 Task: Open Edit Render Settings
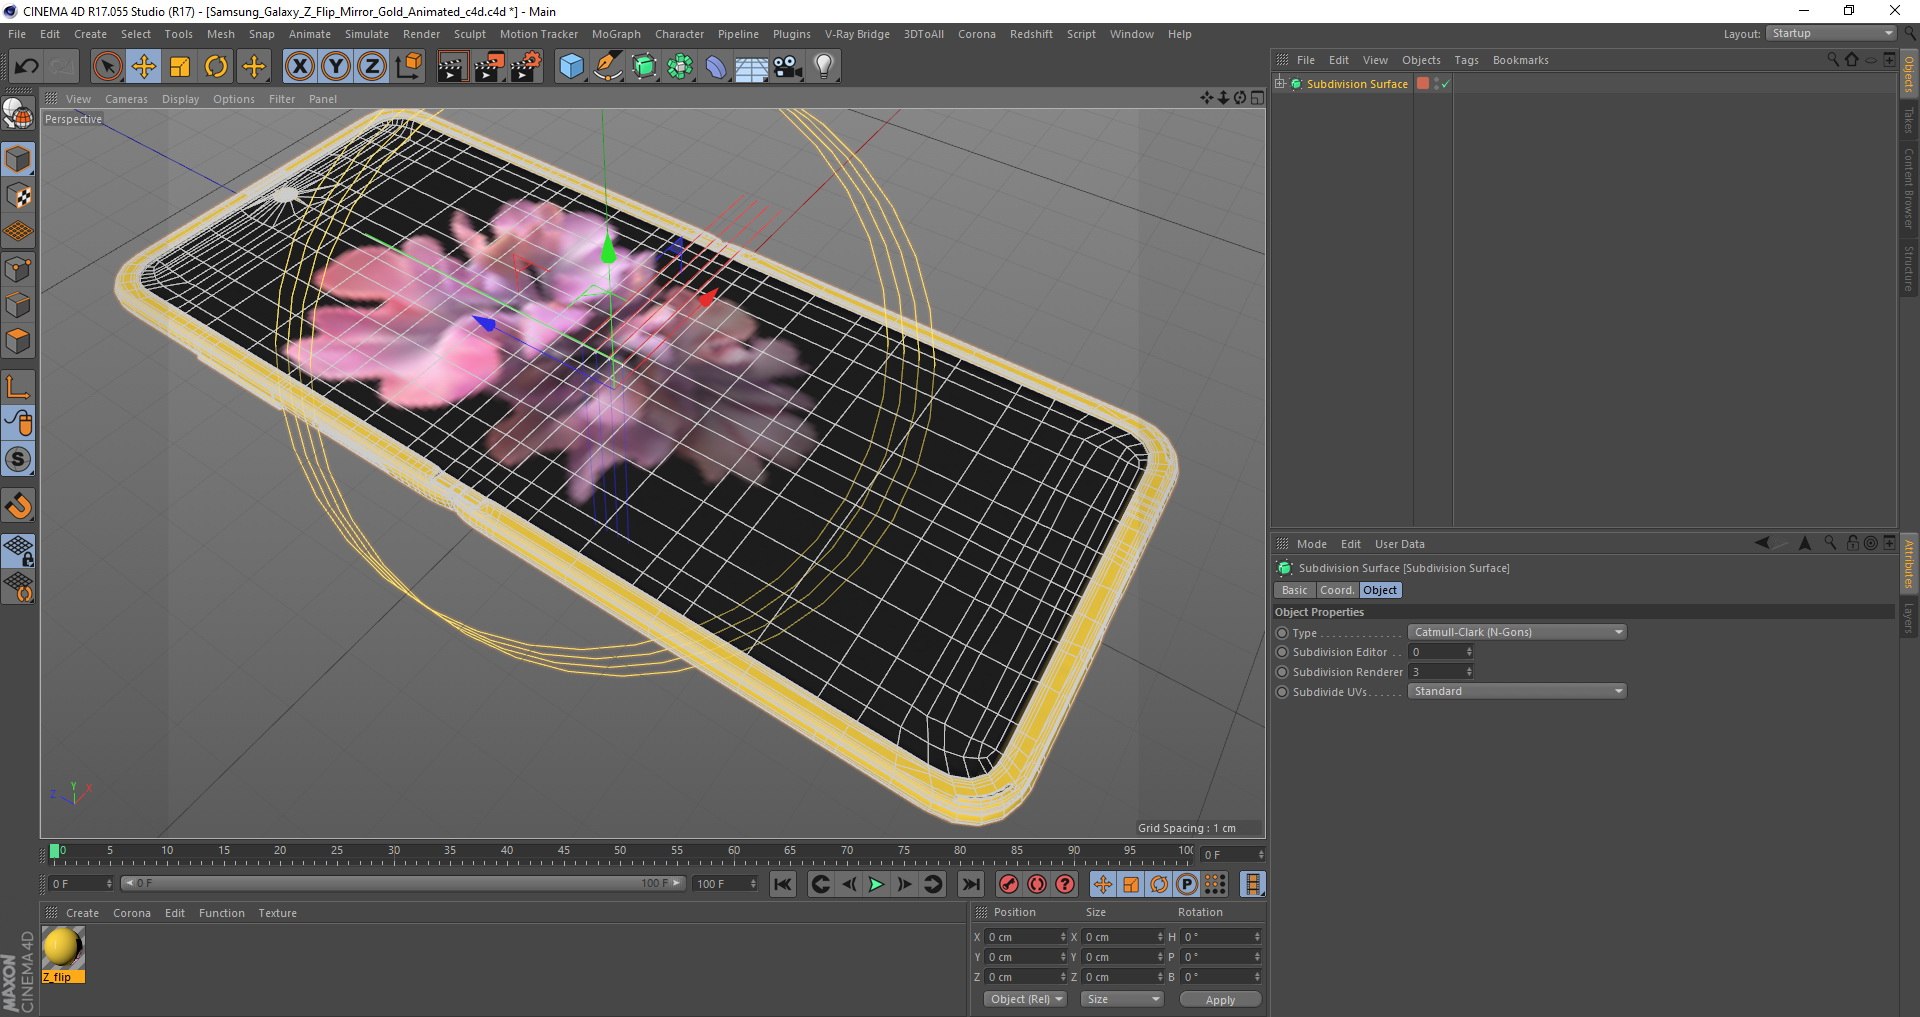[526, 67]
